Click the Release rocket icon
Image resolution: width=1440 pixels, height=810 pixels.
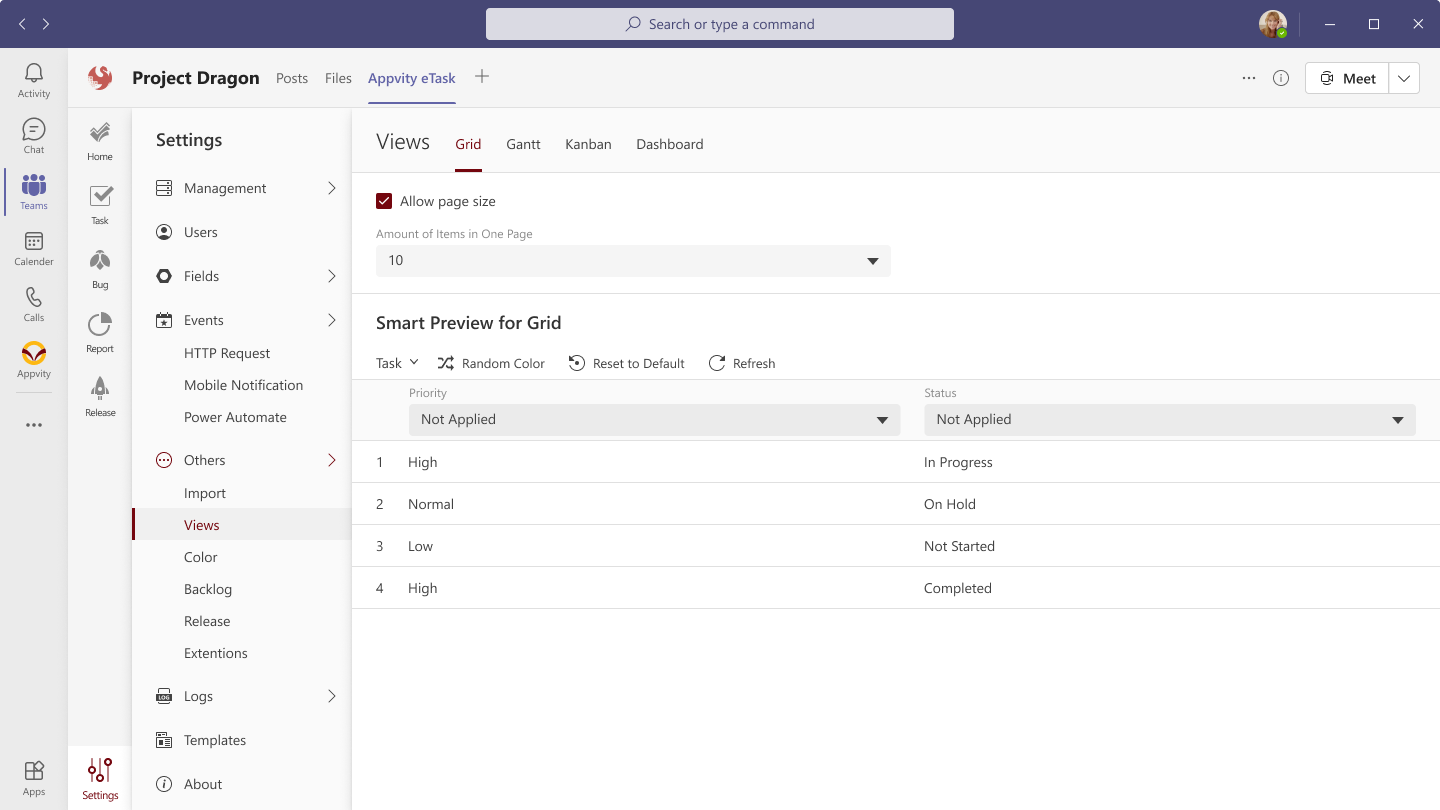[100, 389]
